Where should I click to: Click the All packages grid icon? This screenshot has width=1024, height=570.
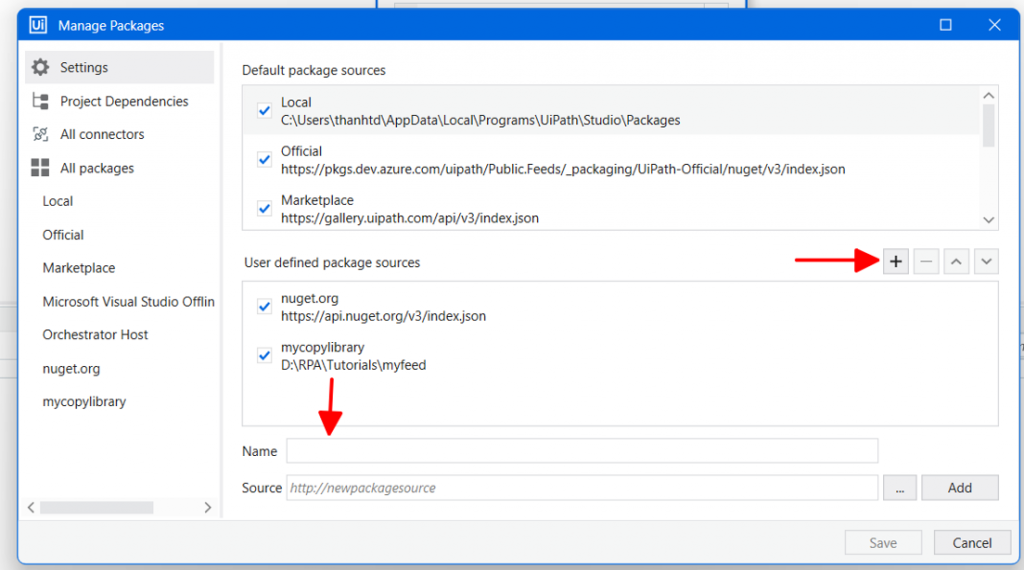click(40, 168)
